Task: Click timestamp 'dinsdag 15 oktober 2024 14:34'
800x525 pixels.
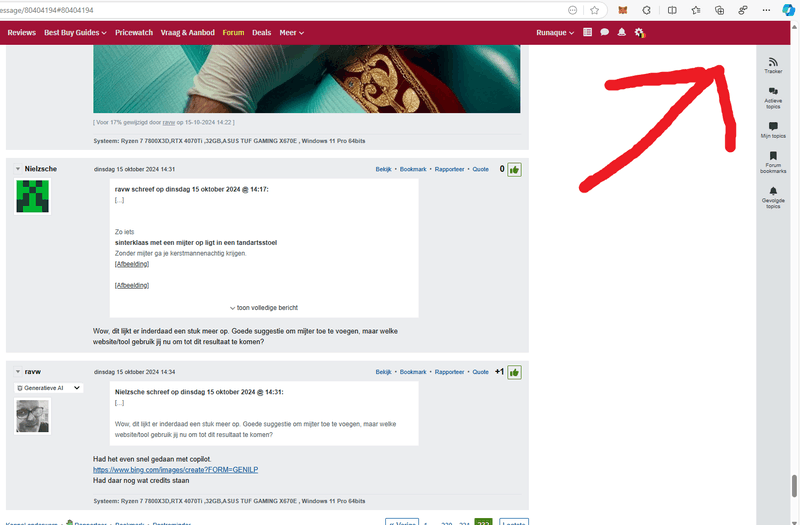Action: point(134,372)
